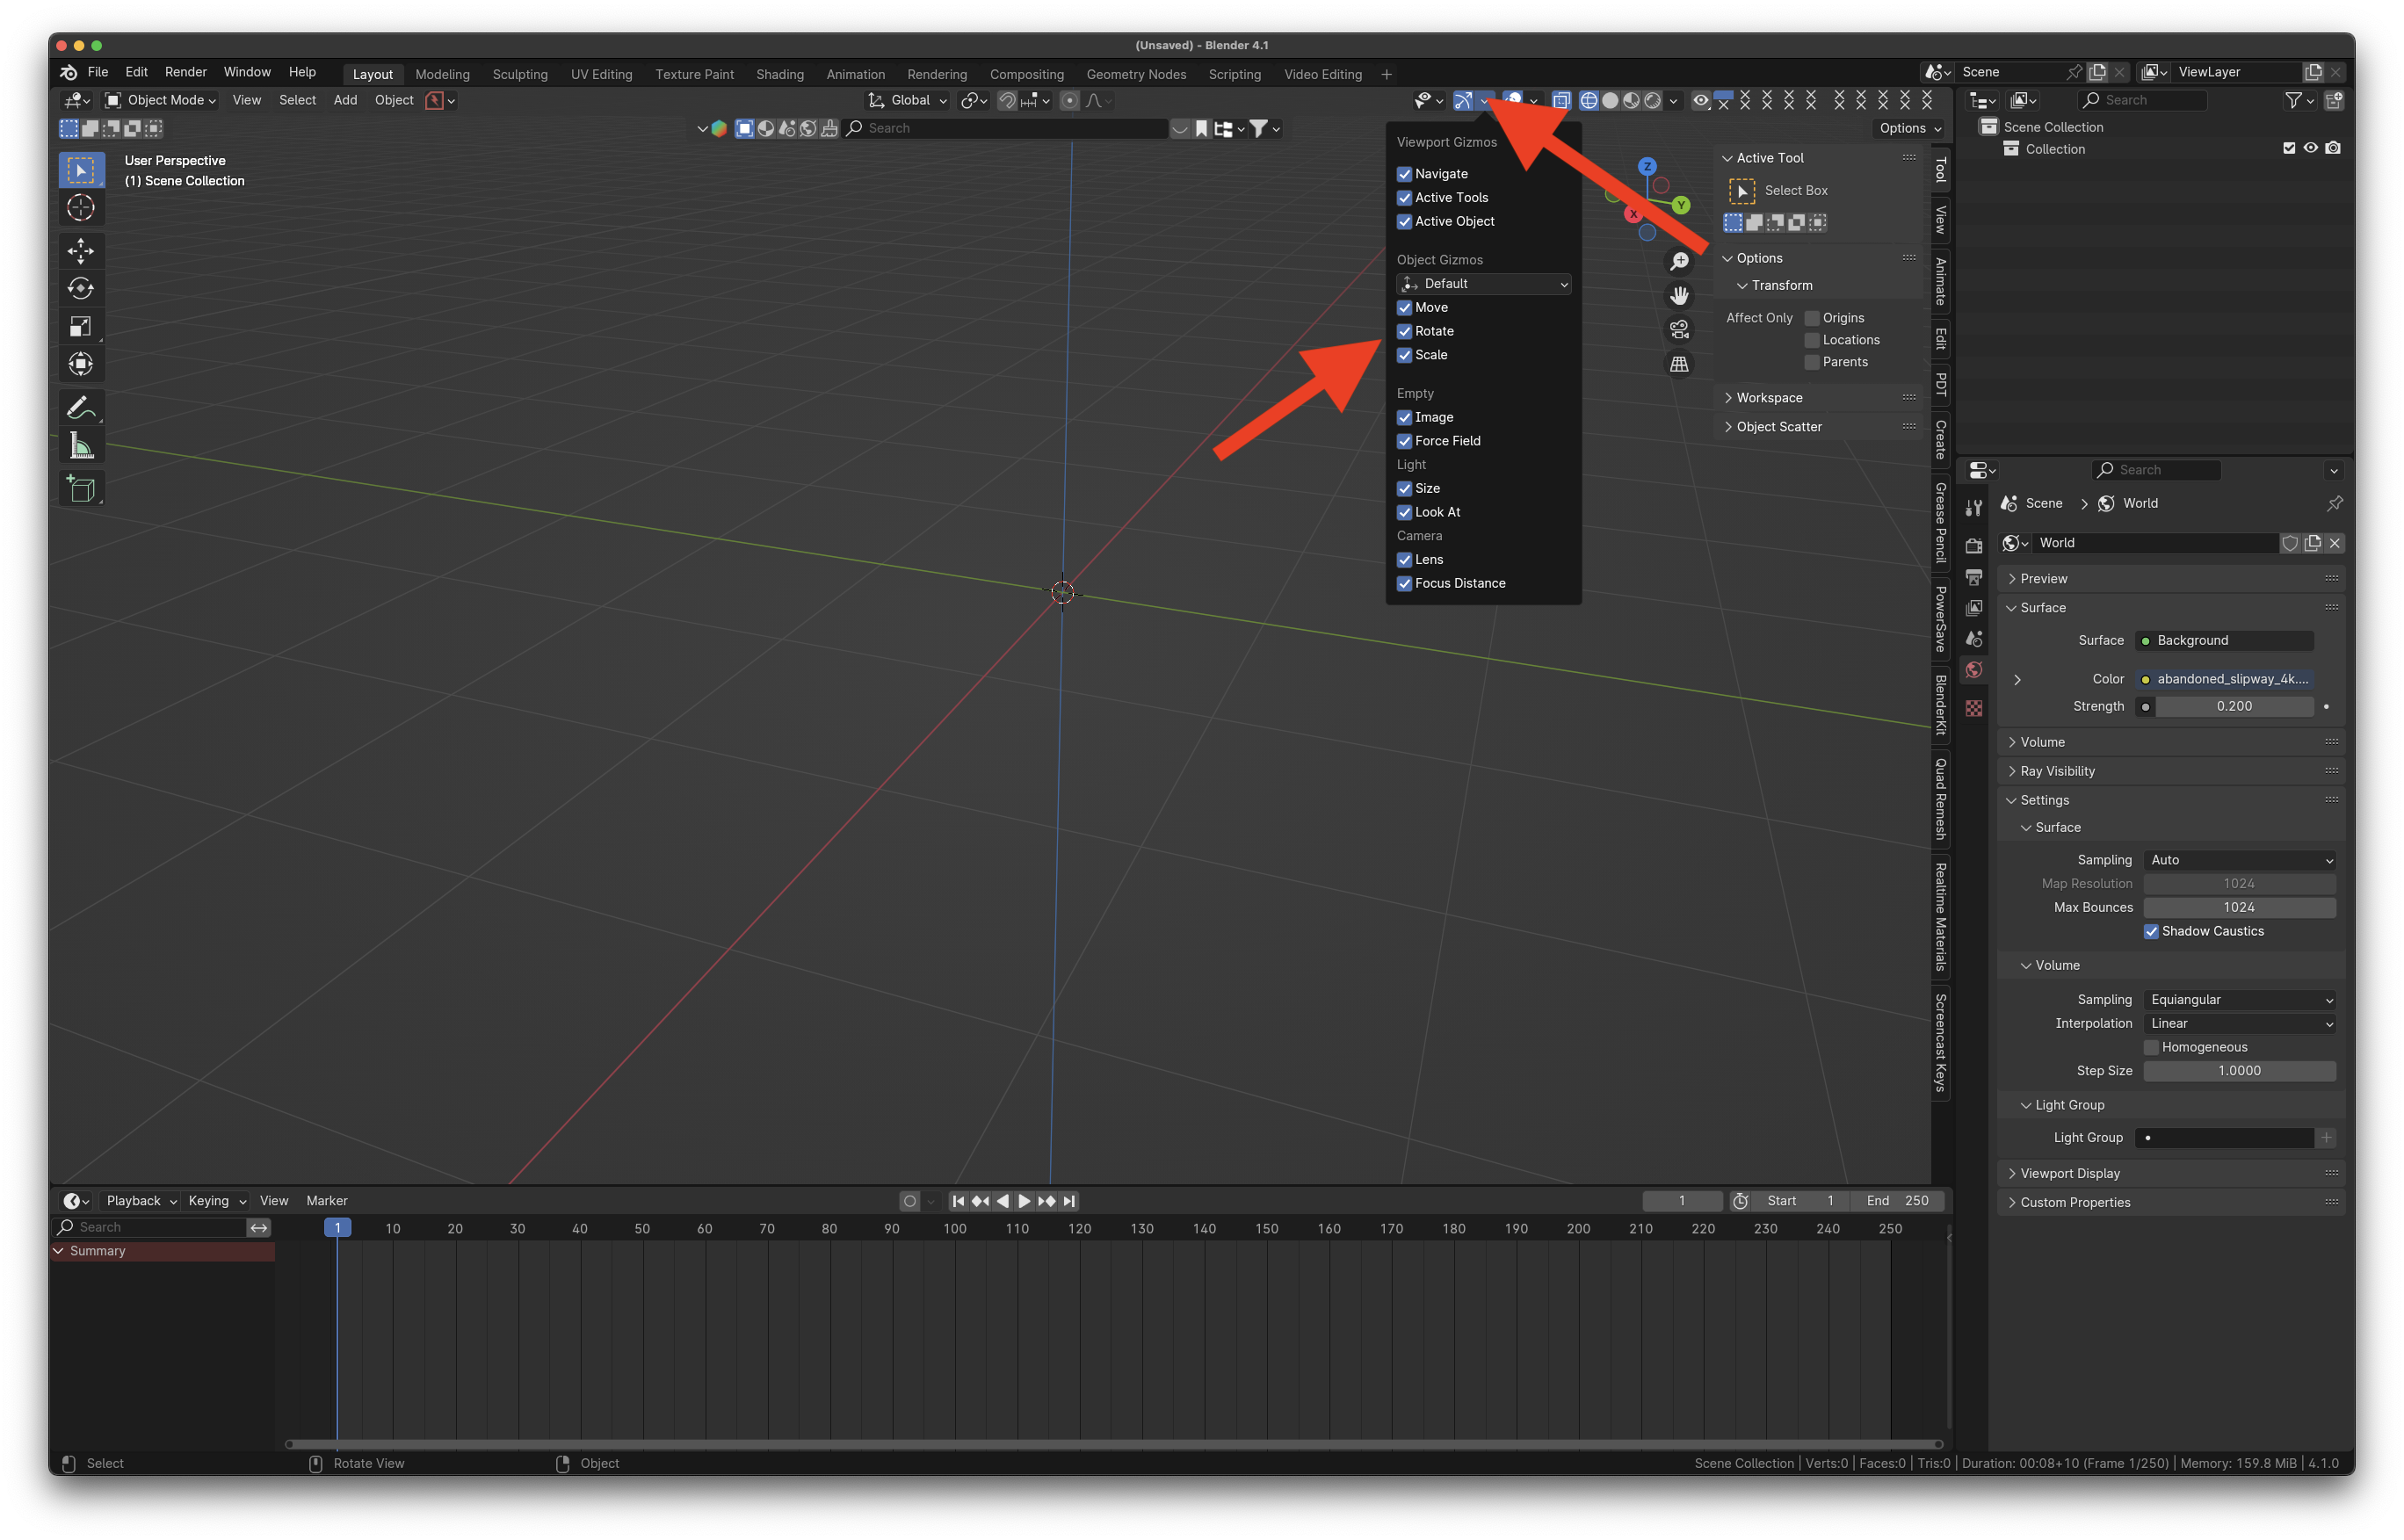This screenshot has width=2404, height=1540.
Task: Enable the Homogeneous volume checkbox
Action: coord(2151,1047)
